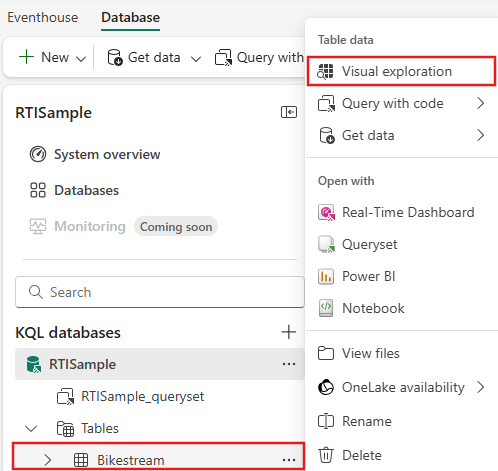Image resolution: width=498 pixels, height=471 pixels.
Task: Click the Notebook icon
Action: pos(326,308)
